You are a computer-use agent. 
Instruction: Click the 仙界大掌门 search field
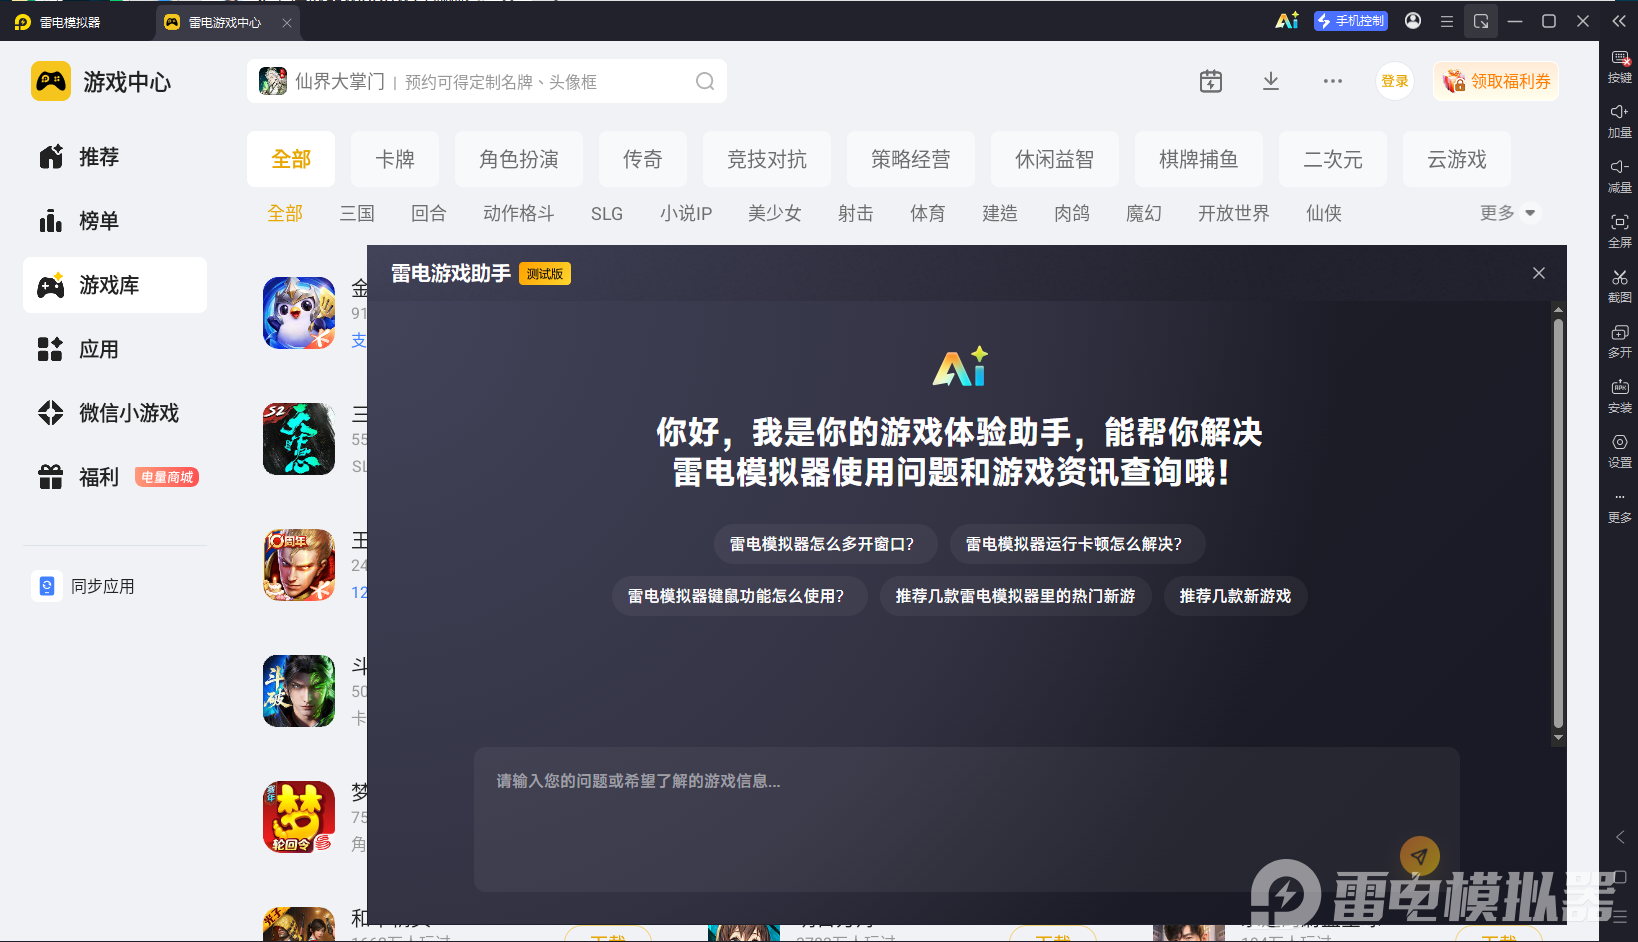[487, 81]
